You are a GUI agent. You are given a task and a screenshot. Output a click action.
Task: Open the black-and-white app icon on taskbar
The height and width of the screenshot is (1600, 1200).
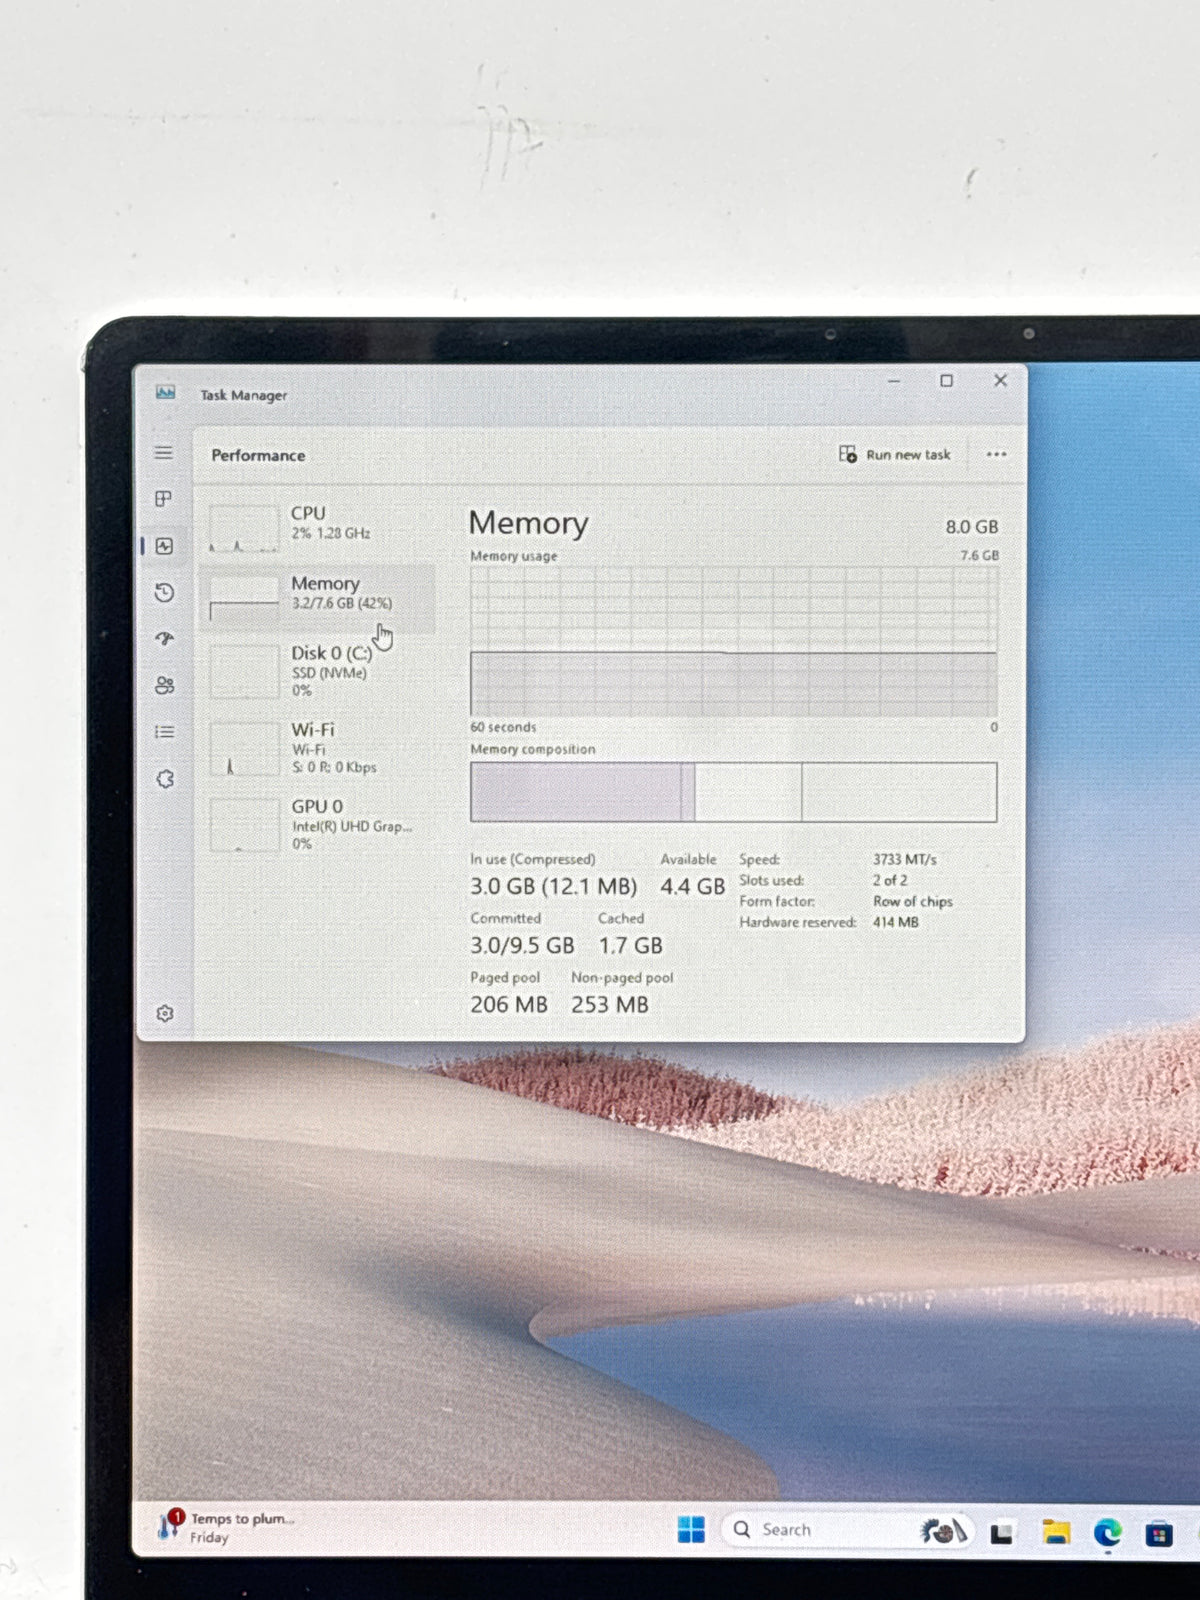tap(1001, 1533)
